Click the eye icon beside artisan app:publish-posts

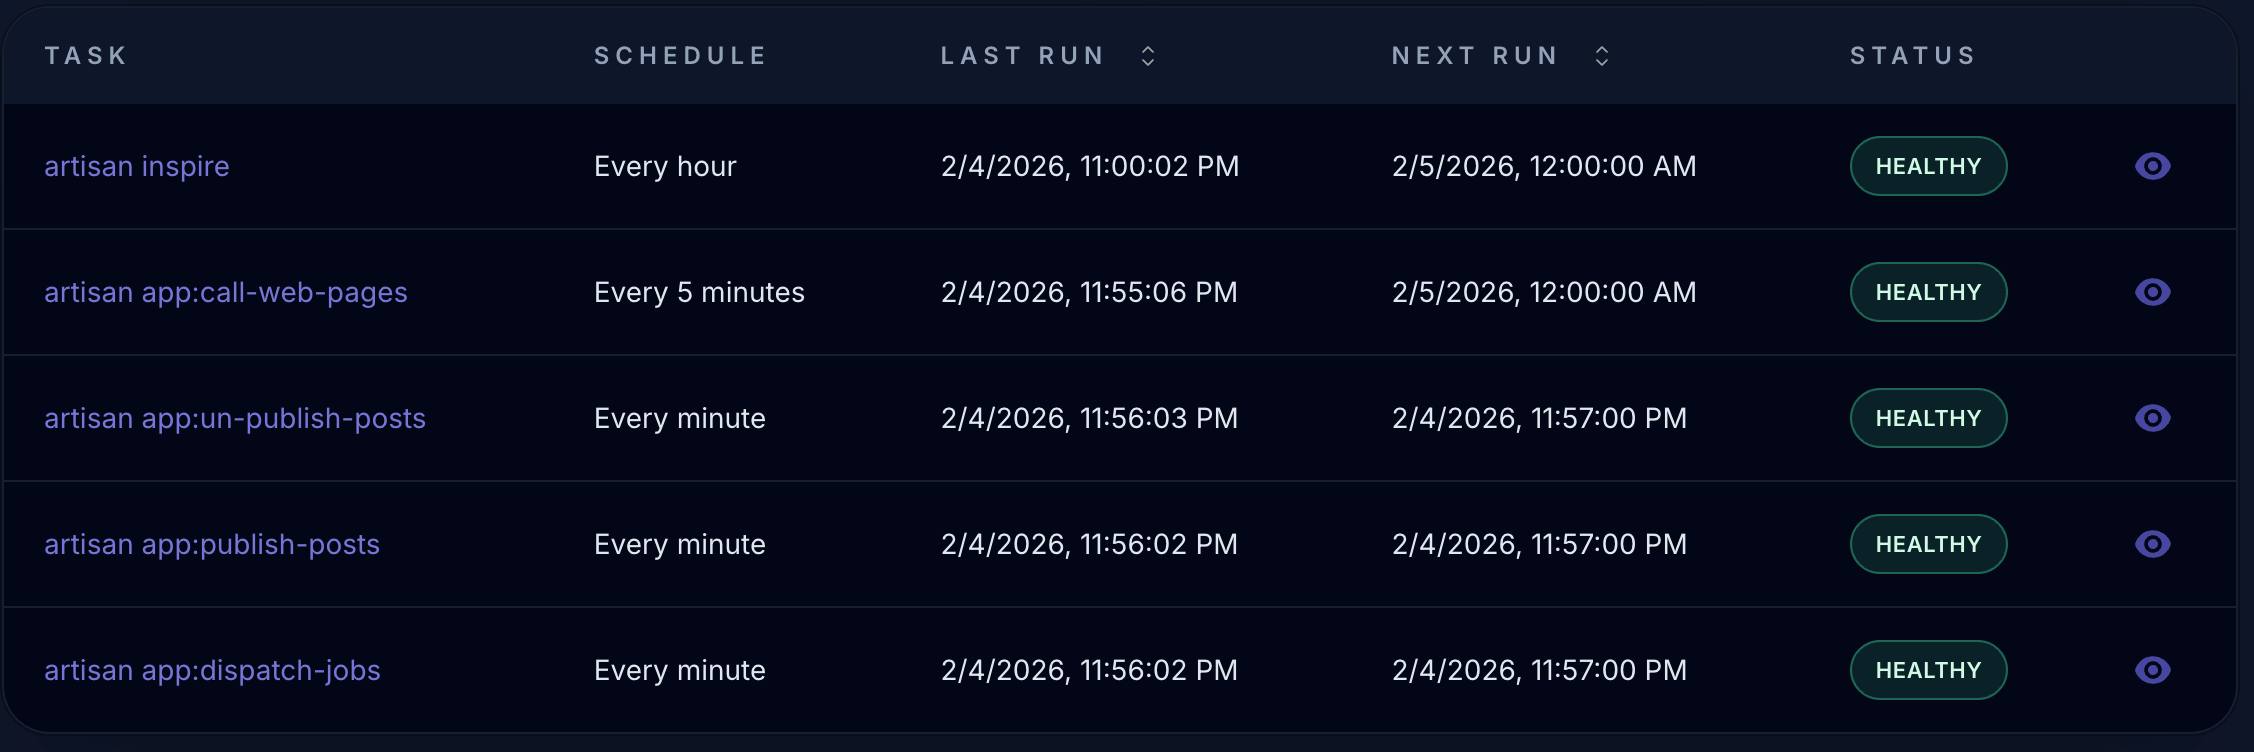2152,544
